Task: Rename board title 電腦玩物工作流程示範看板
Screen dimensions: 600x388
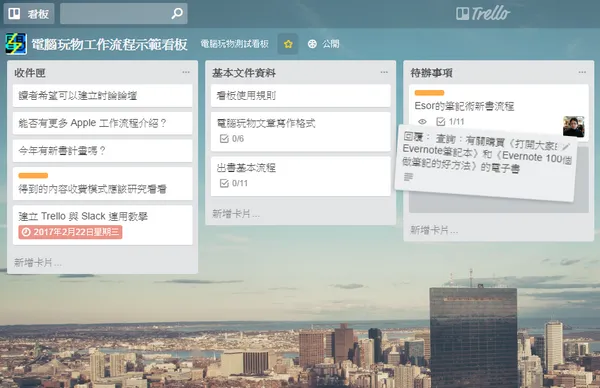Action: pos(109,44)
